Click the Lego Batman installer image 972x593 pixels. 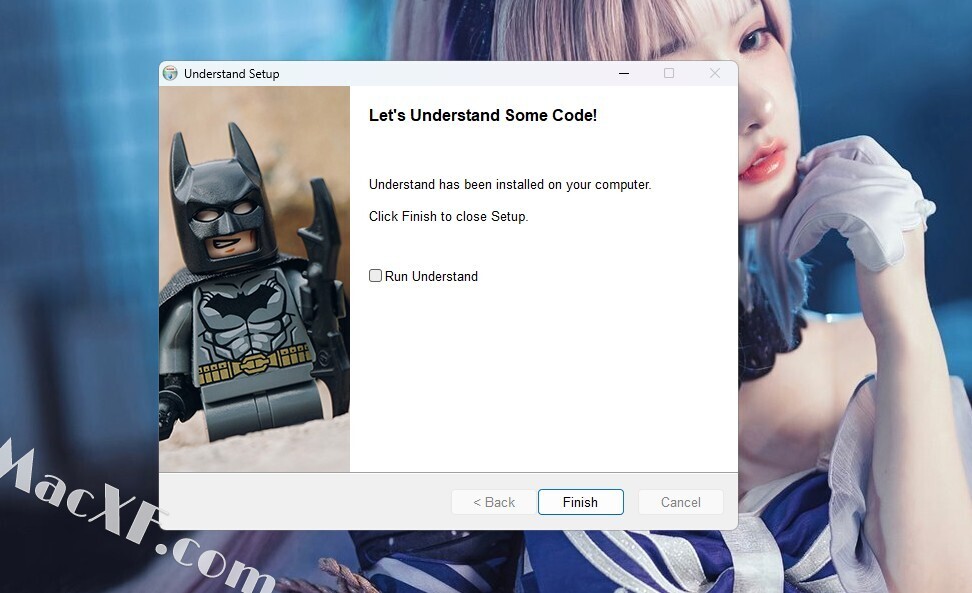coord(254,279)
